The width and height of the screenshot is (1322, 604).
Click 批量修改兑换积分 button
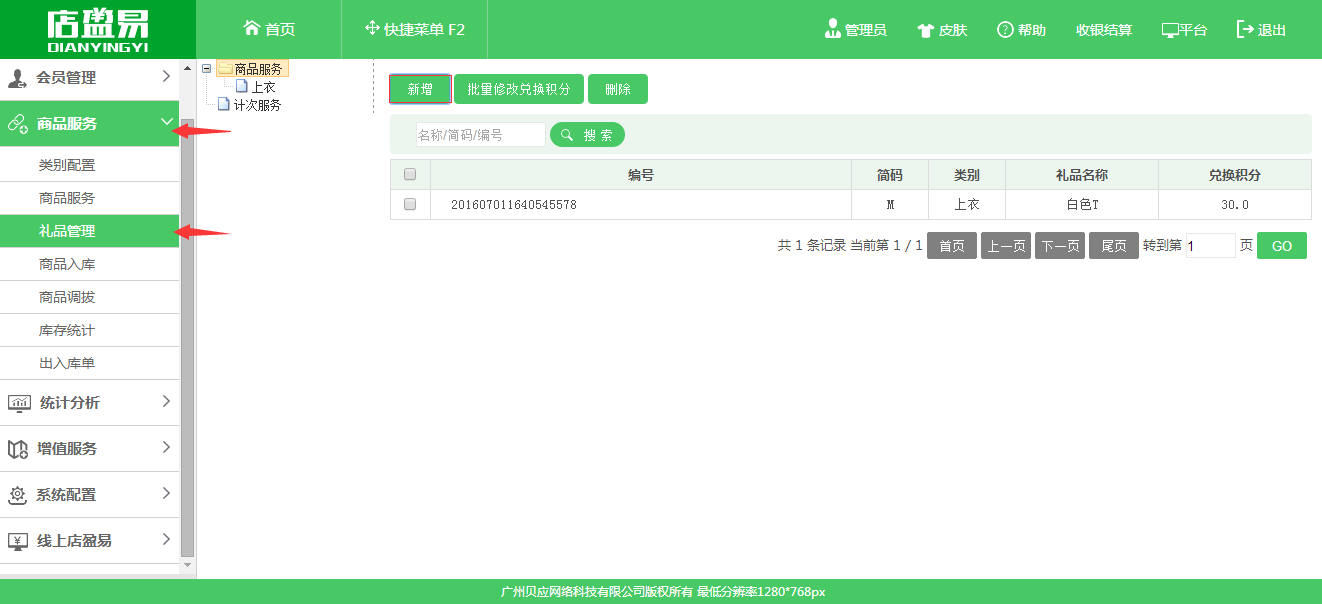(x=519, y=89)
